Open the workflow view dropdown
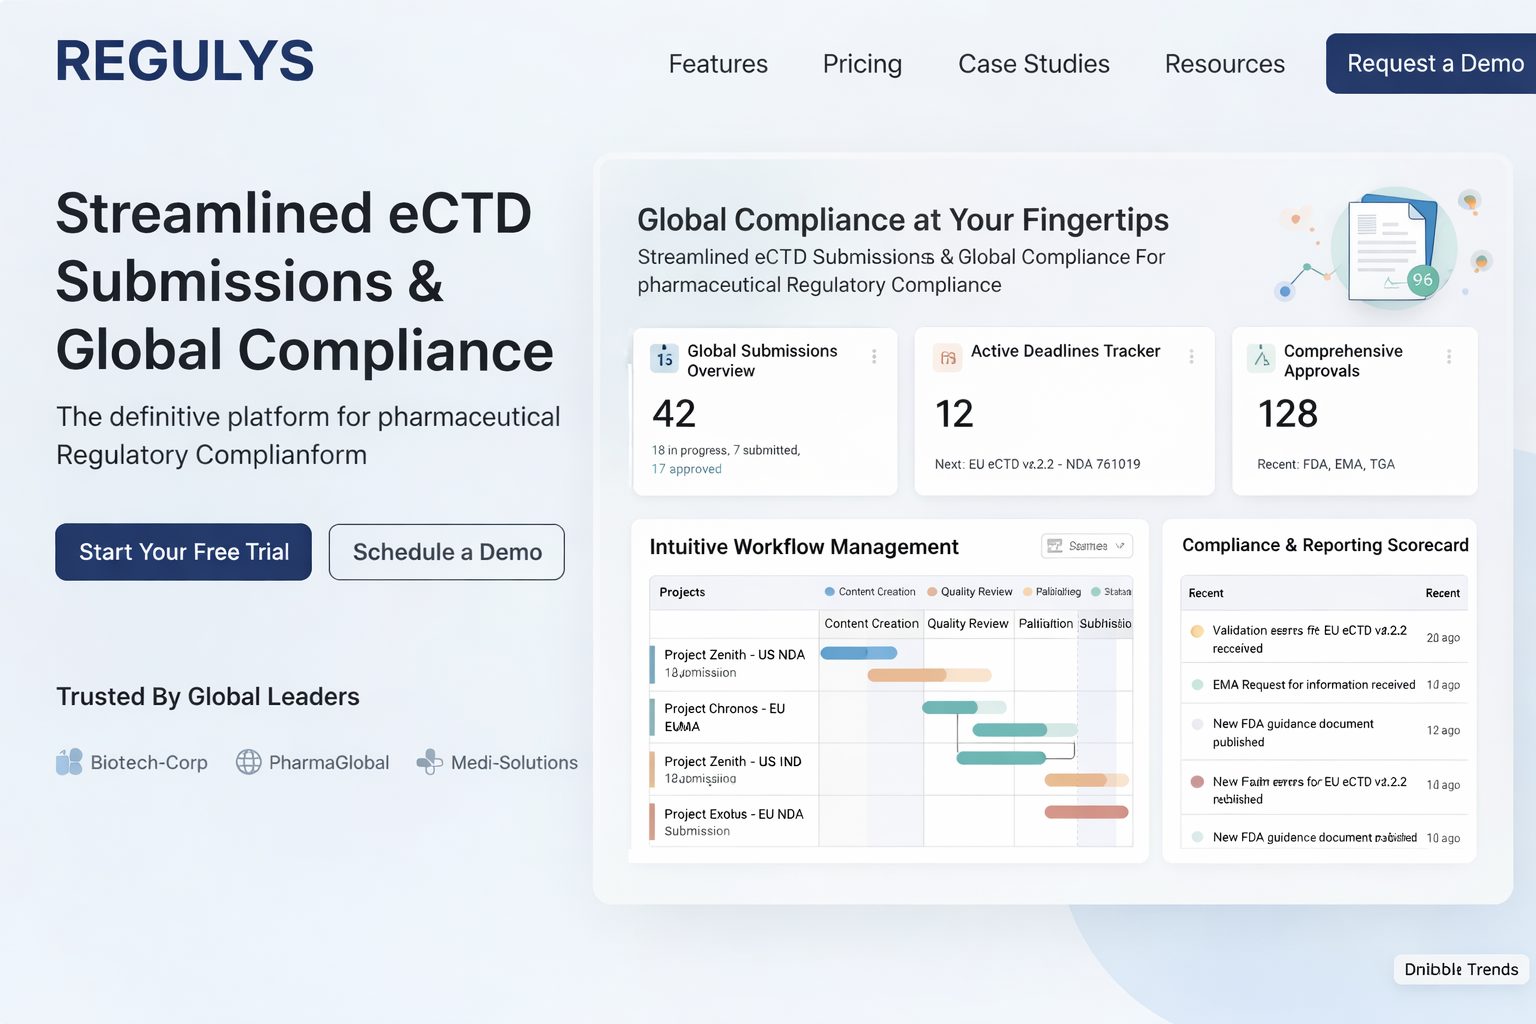Viewport: 1536px width, 1024px height. (x=1087, y=546)
